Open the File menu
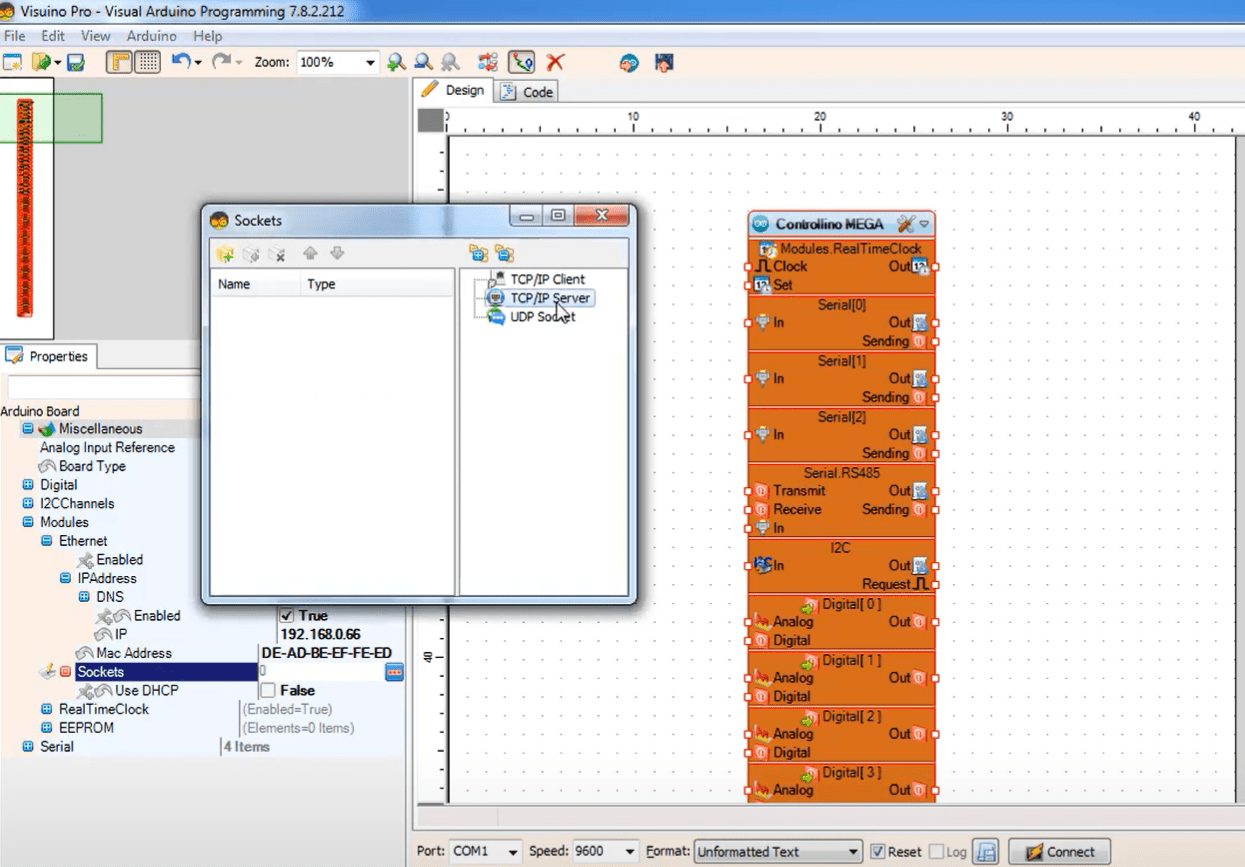This screenshot has width=1245, height=867. point(14,36)
